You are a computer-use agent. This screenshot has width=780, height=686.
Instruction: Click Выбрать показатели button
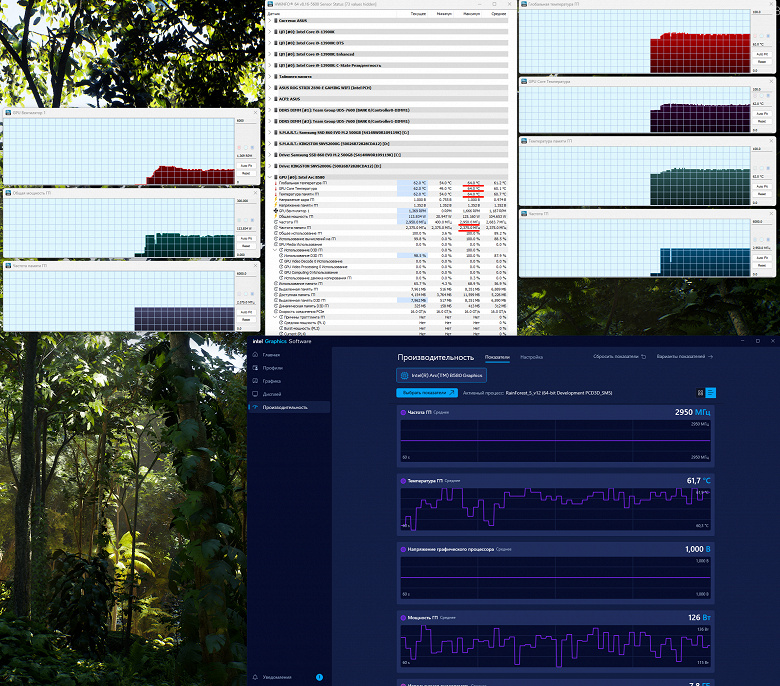click(x=427, y=393)
